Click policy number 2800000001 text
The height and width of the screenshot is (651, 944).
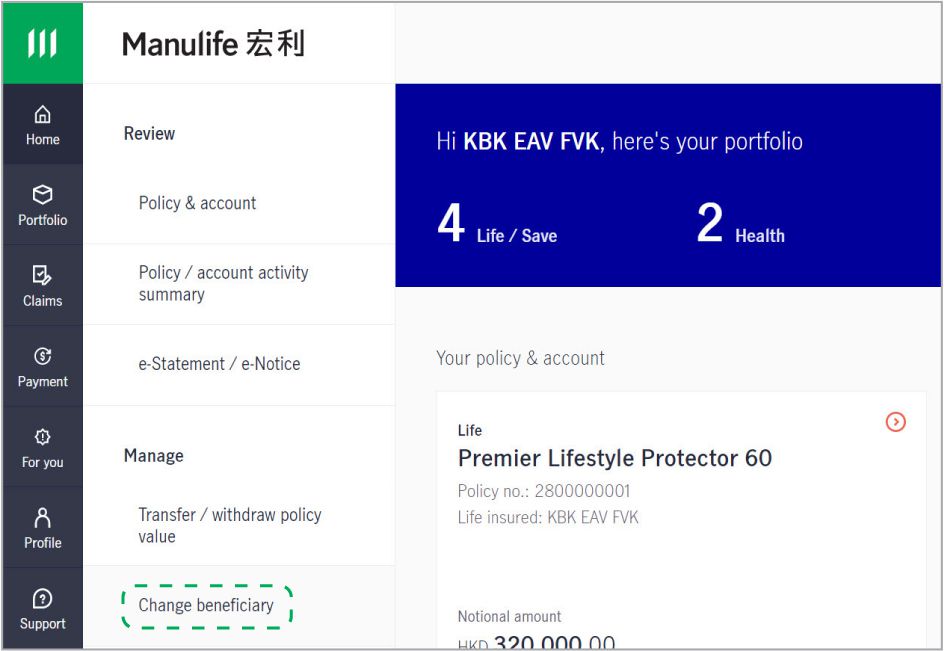[x=544, y=491]
